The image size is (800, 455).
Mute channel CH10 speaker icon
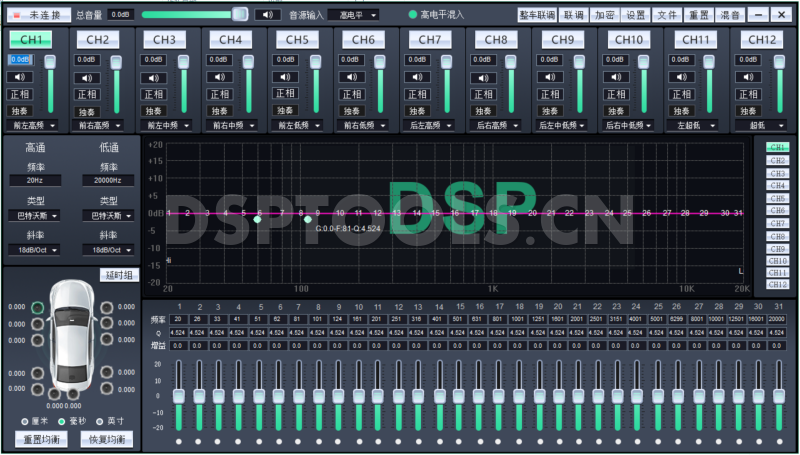point(616,77)
